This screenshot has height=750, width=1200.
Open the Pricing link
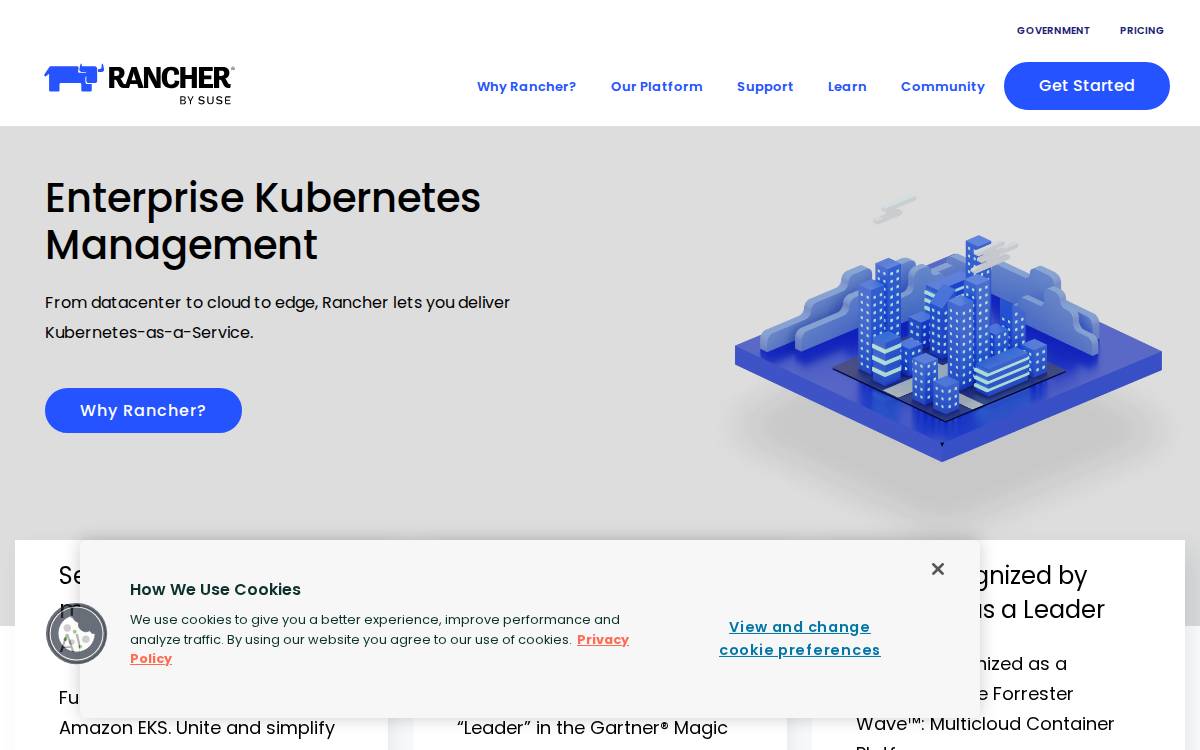pos(1141,31)
